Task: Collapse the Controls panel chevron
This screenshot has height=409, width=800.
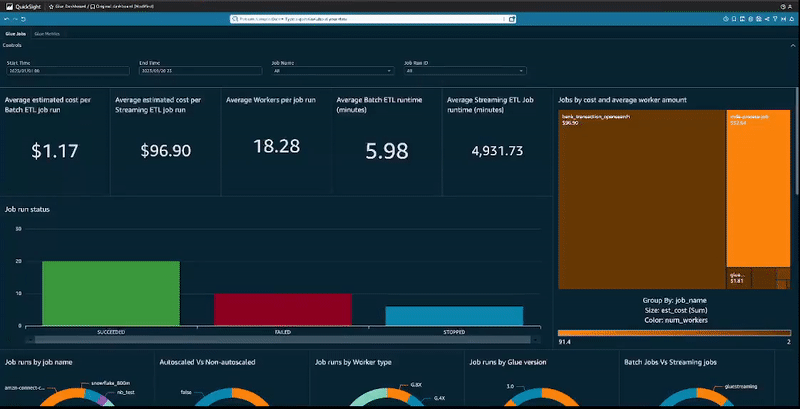Action: point(792,45)
